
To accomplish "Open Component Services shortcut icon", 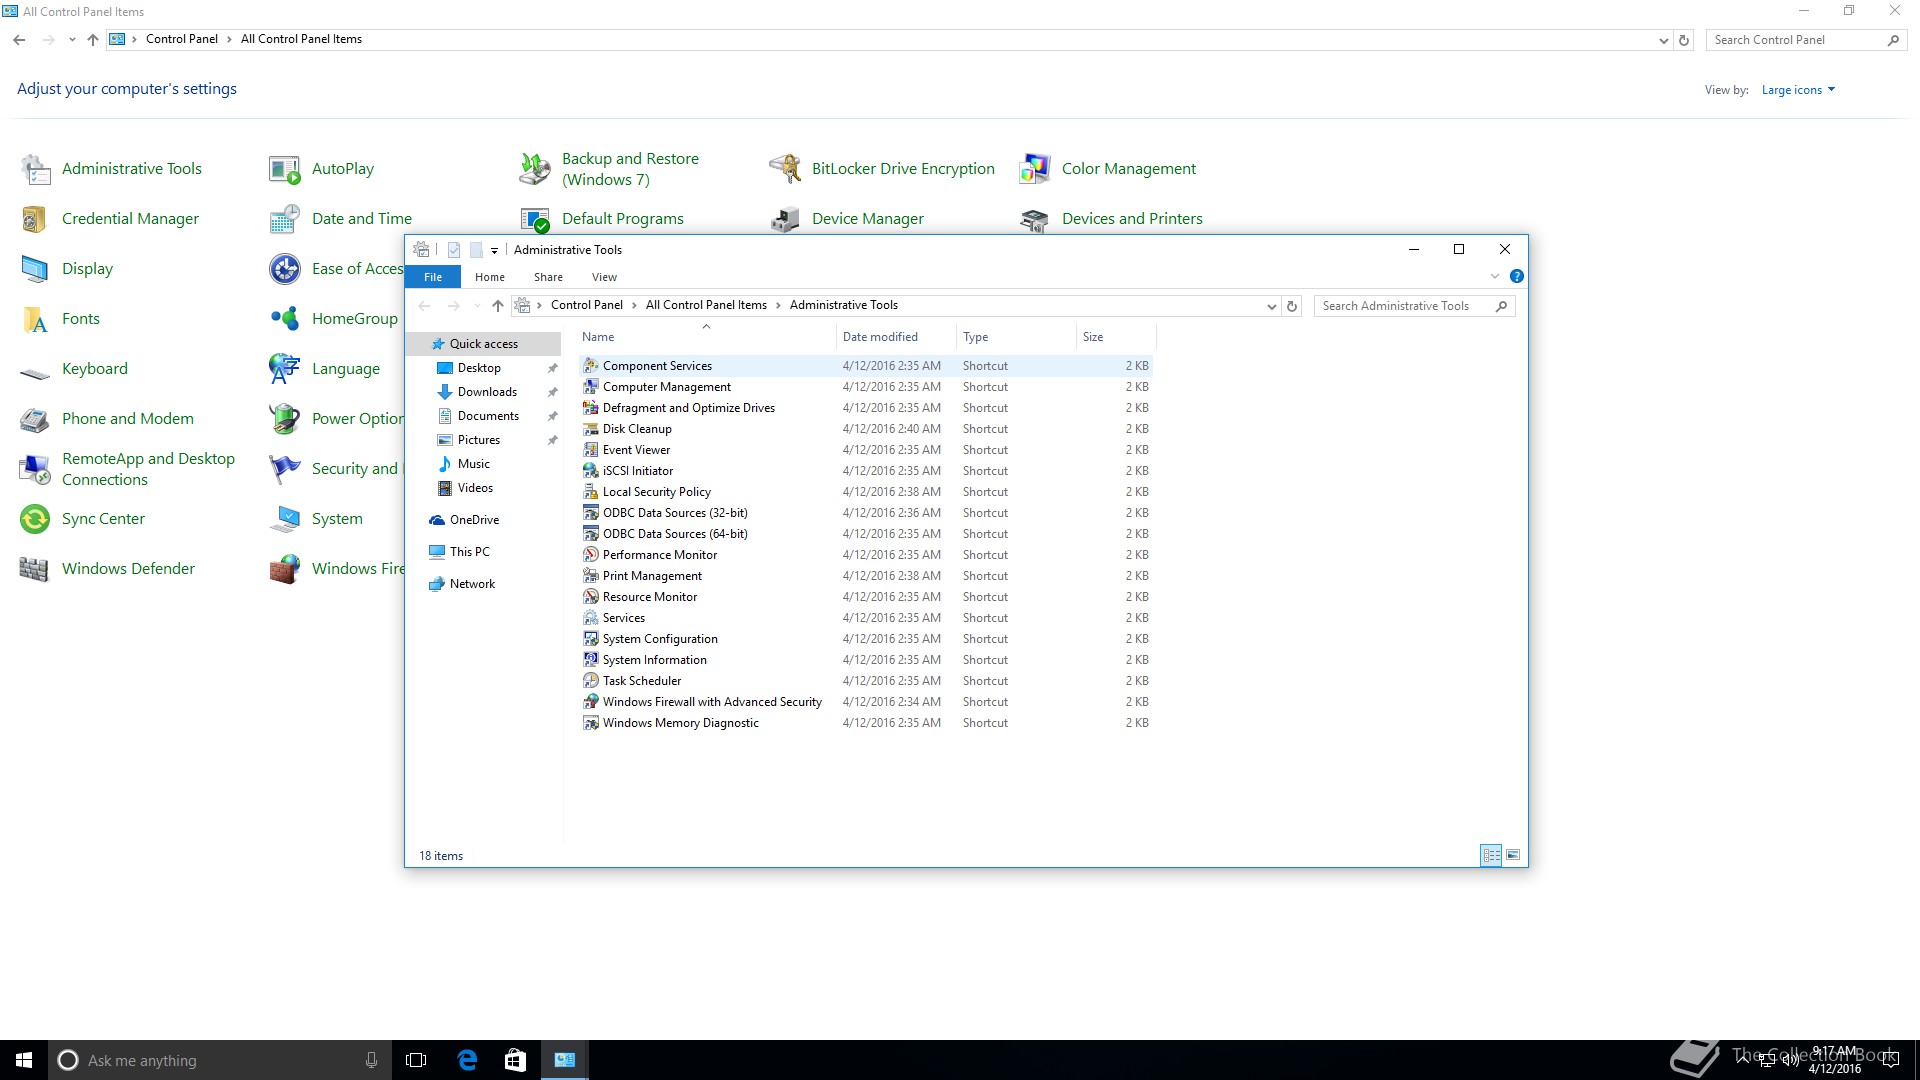I will [591, 366].
